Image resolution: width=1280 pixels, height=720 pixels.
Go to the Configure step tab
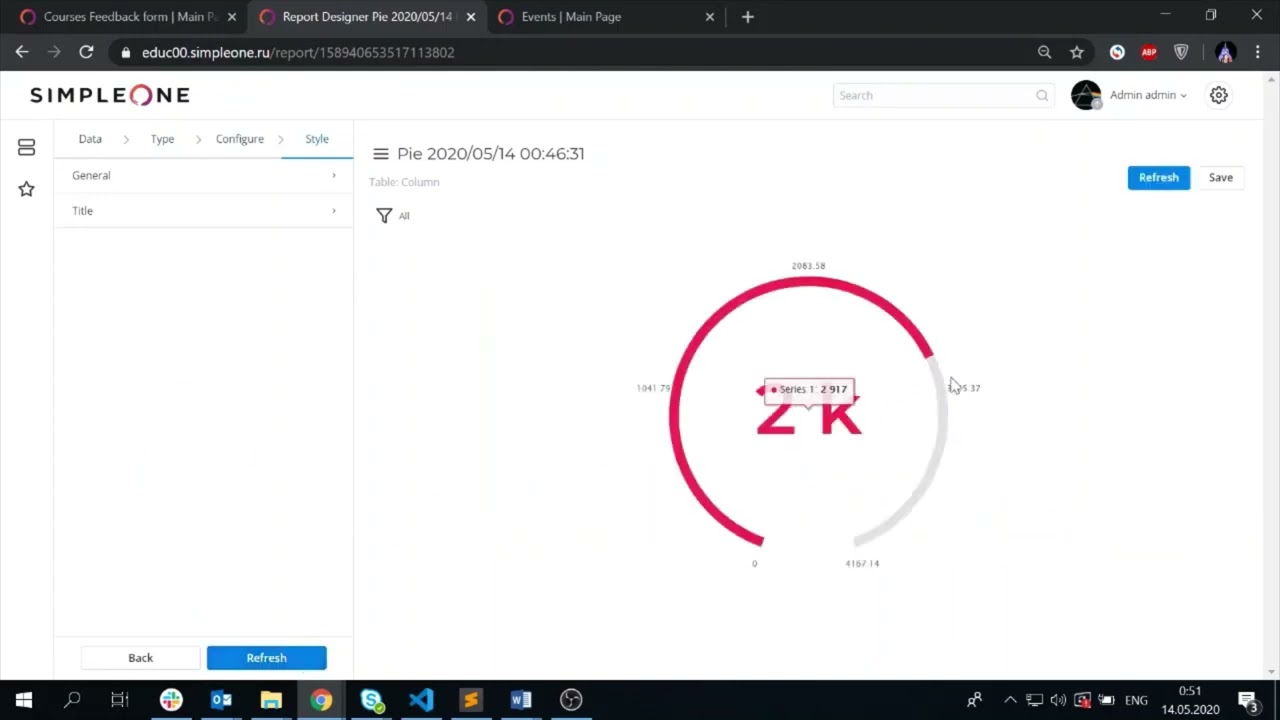pos(240,139)
